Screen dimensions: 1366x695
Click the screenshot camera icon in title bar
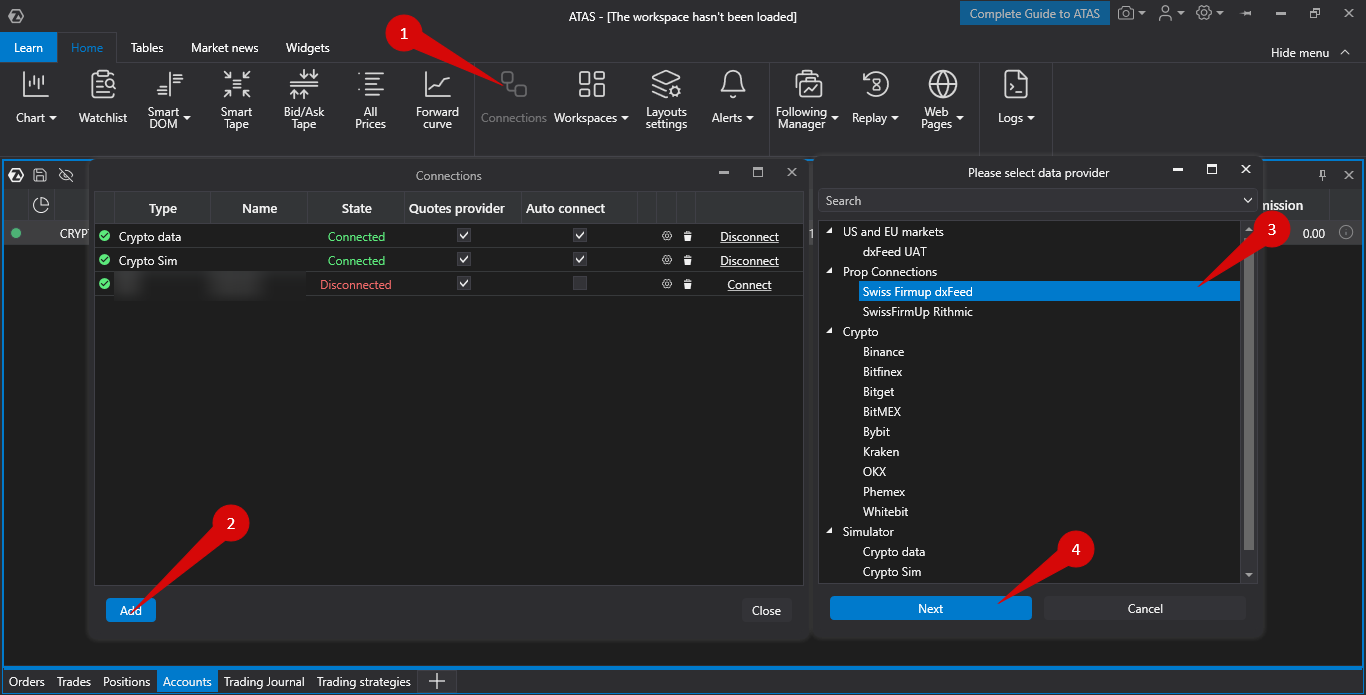pyautogui.click(x=1126, y=14)
